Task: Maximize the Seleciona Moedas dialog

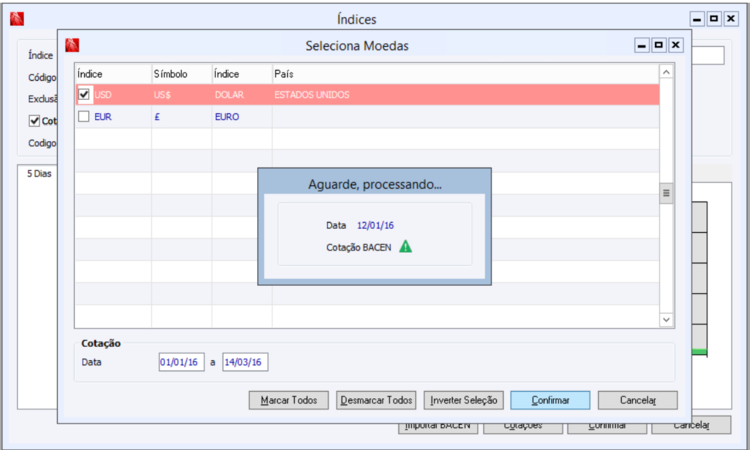Action: tap(659, 45)
